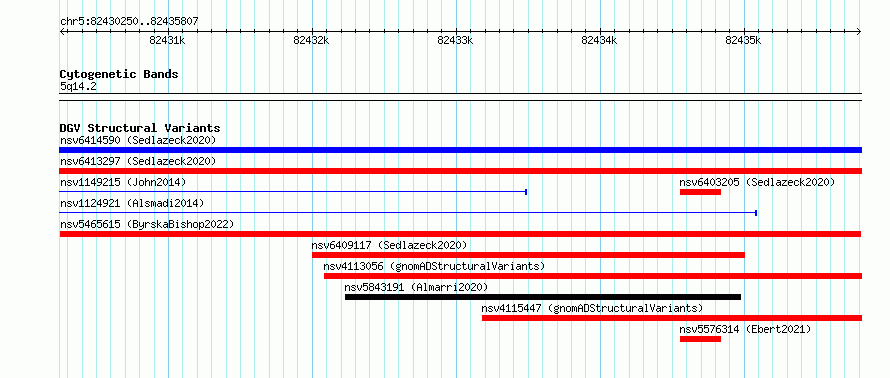The height and width of the screenshot is (378, 890).
Task: Click the 5q14.2 band label
Action: [78, 87]
